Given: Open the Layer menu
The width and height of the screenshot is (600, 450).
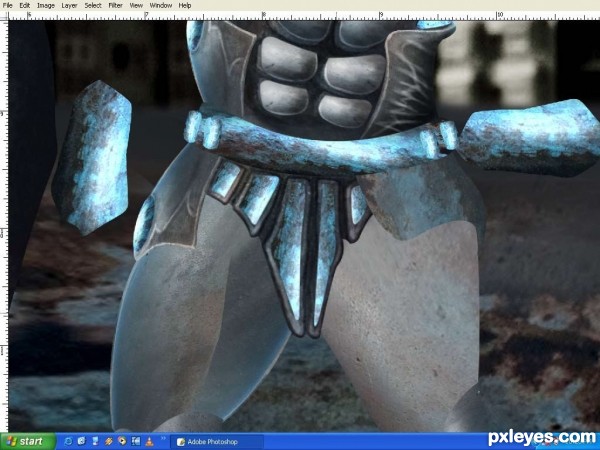Looking at the screenshot, I should 69,5.
